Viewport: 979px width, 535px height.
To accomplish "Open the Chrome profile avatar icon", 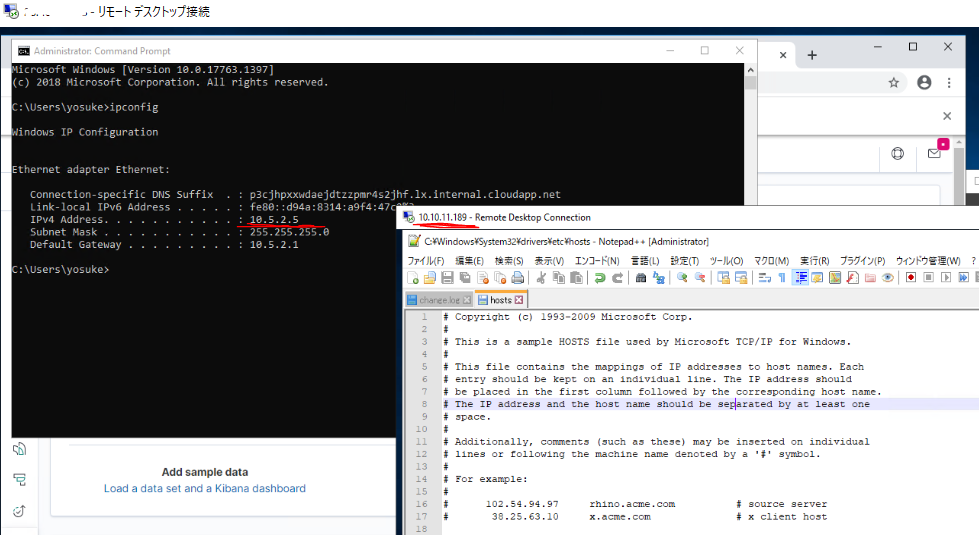I will (924, 82).
